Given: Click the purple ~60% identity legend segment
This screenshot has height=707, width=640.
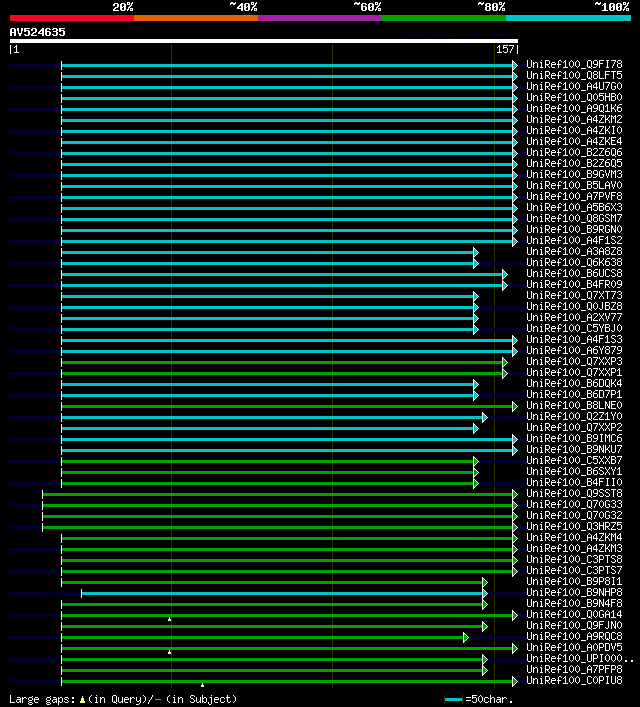Looking at the screenshot, I should [320, 18].
